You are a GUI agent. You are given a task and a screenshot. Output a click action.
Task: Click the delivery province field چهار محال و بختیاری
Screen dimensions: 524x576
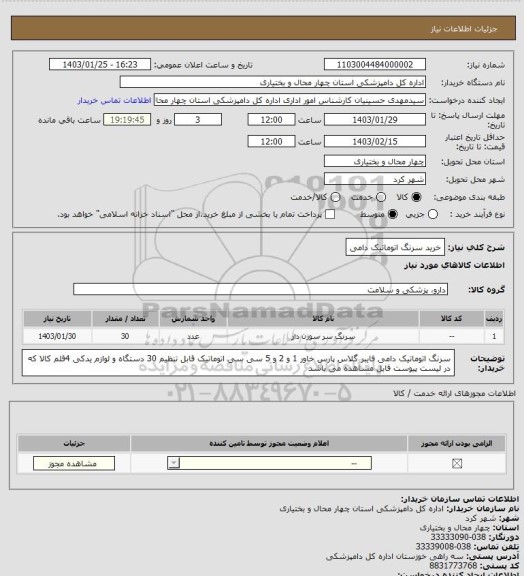[375, 161]
